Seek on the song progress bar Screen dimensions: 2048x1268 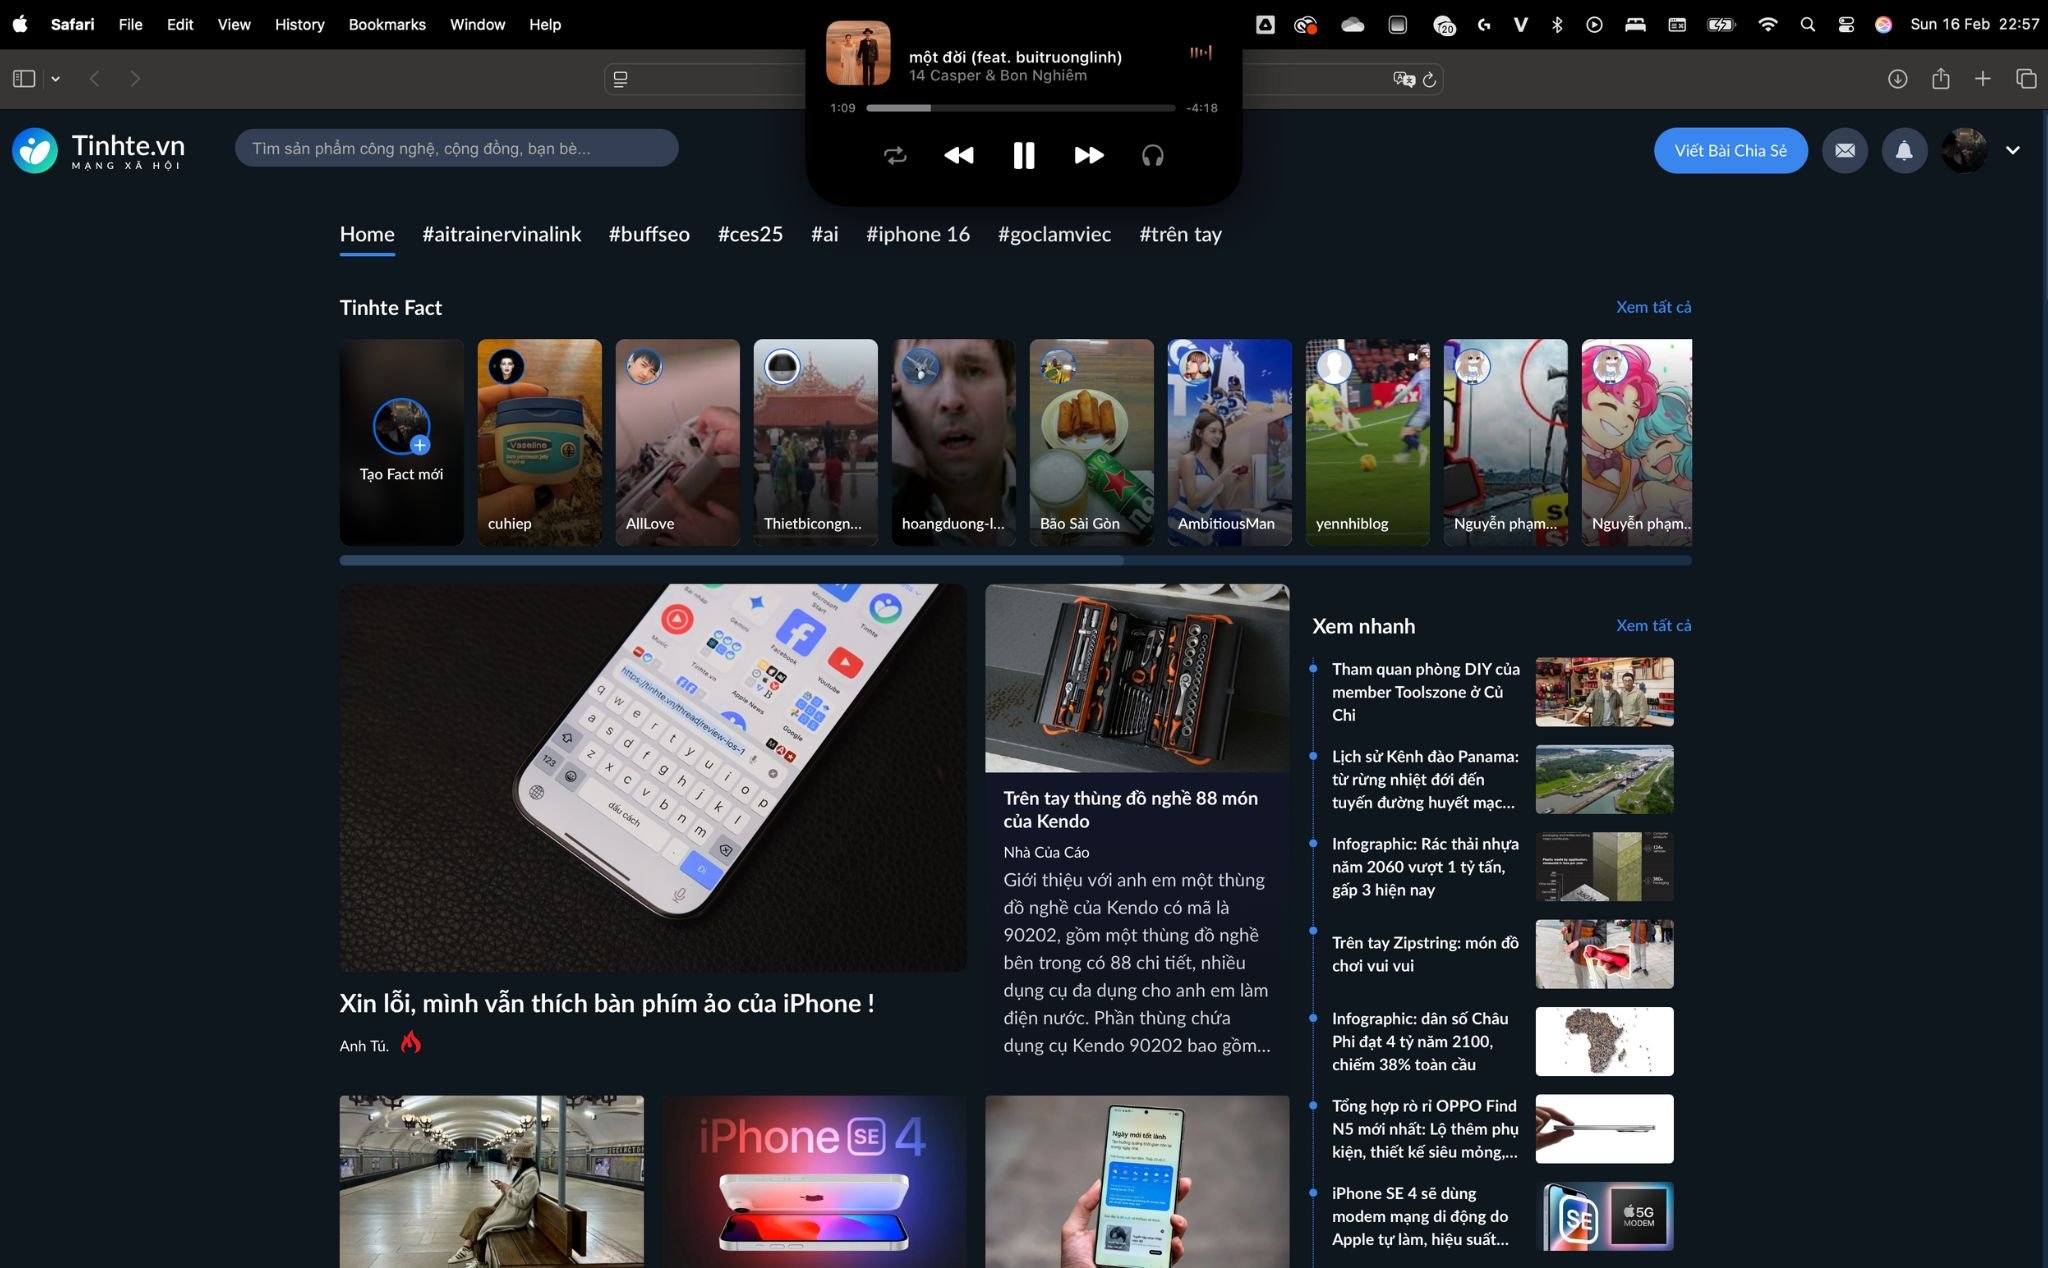pyautogui.click(x=1020, y=107)
